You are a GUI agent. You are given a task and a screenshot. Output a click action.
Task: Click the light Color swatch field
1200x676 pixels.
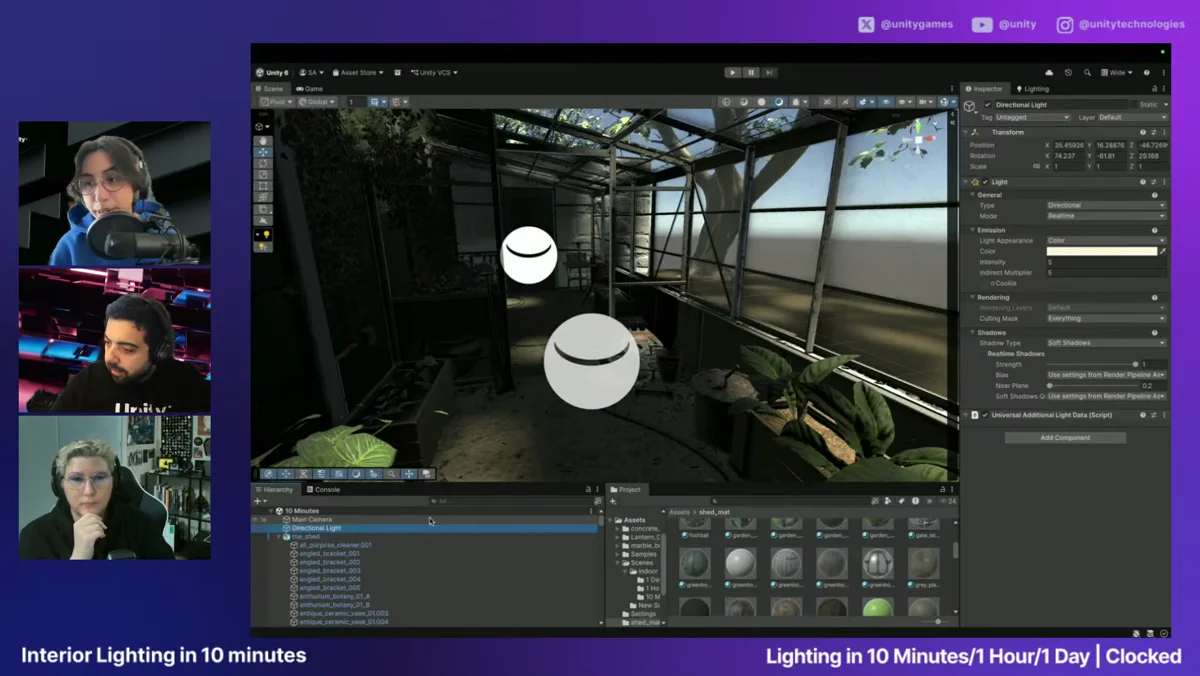[1101, 251]
